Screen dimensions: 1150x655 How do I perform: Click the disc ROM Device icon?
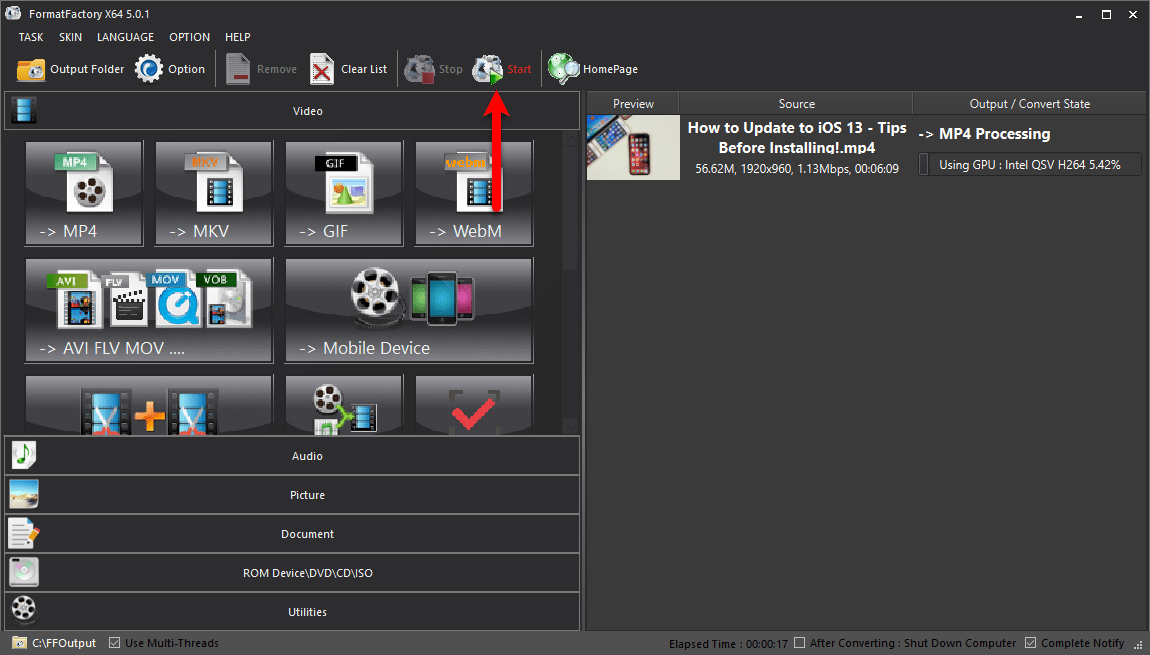(23, 573)
